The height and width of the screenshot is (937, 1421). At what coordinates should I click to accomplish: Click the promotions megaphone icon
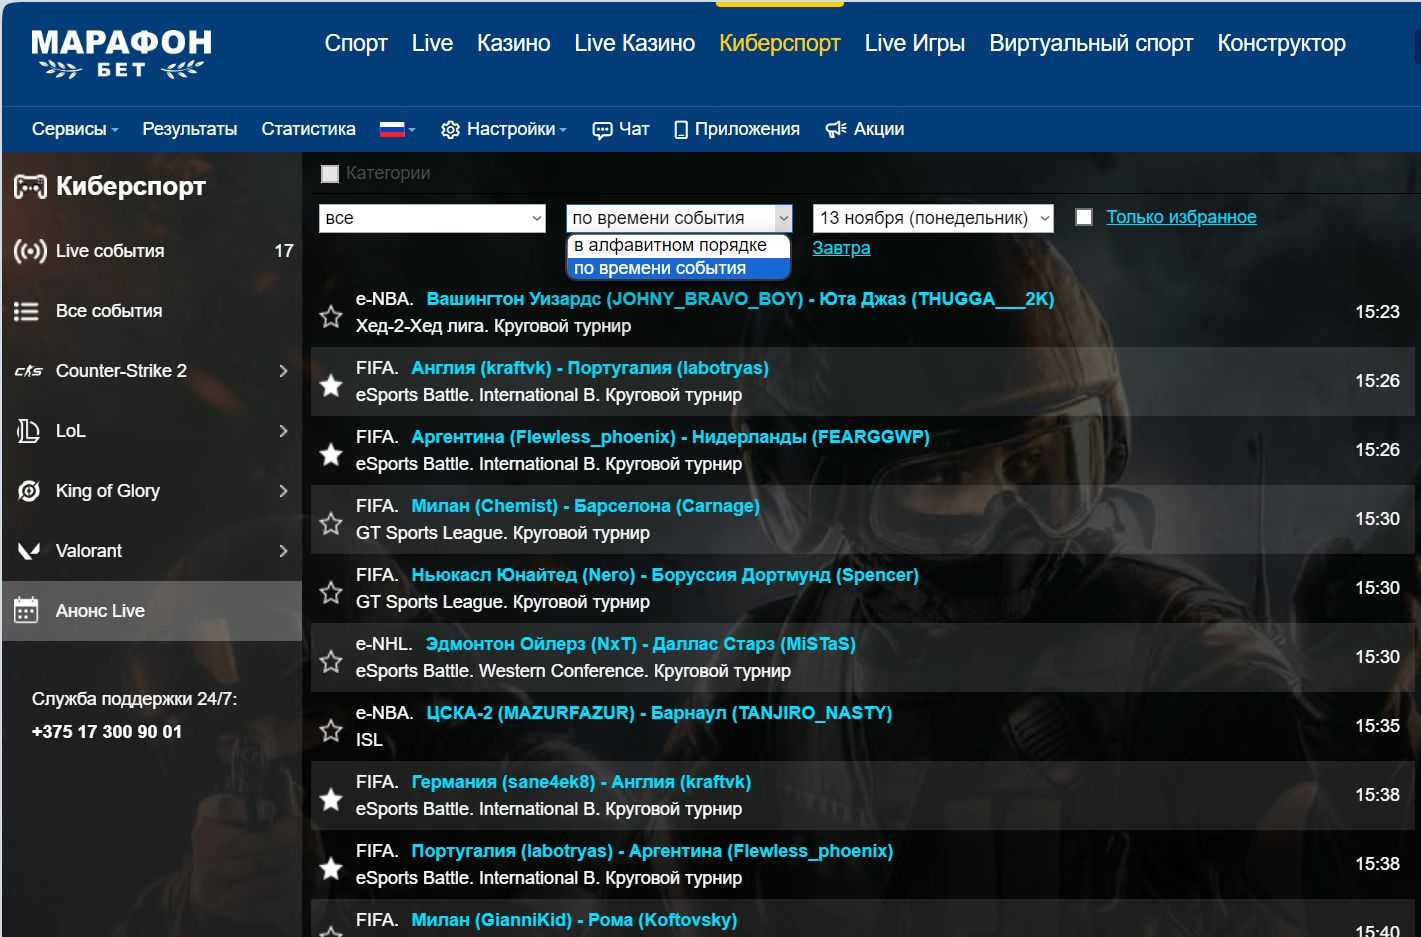pos(836,130)
